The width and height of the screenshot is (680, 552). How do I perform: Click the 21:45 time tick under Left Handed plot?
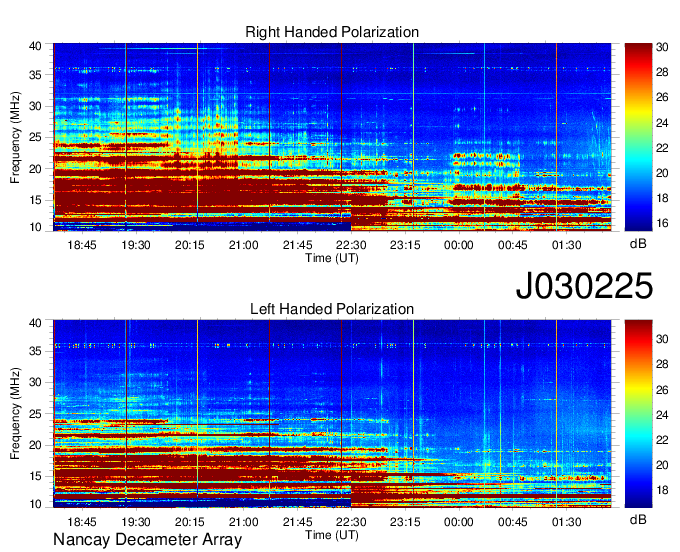298,522
